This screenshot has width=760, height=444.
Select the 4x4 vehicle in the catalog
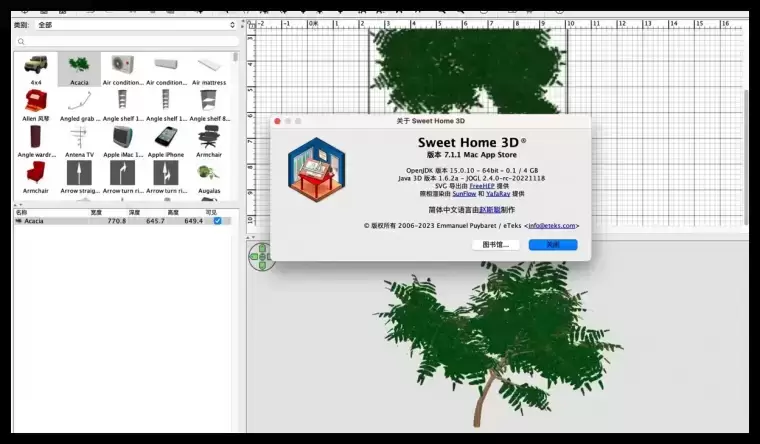click(x=36, y=69)
